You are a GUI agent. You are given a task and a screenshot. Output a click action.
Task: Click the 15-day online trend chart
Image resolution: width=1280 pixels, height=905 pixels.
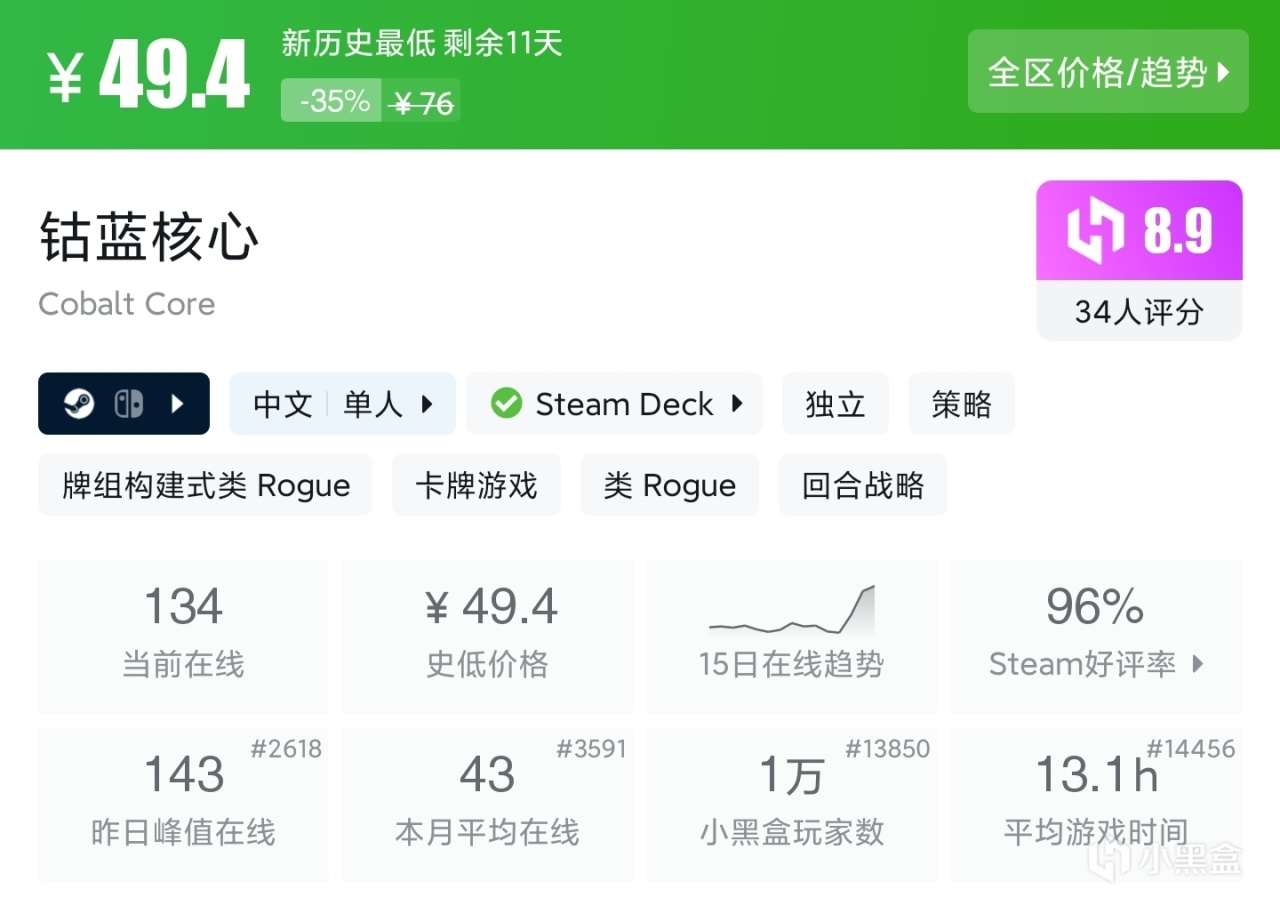[x=791, y=610]
